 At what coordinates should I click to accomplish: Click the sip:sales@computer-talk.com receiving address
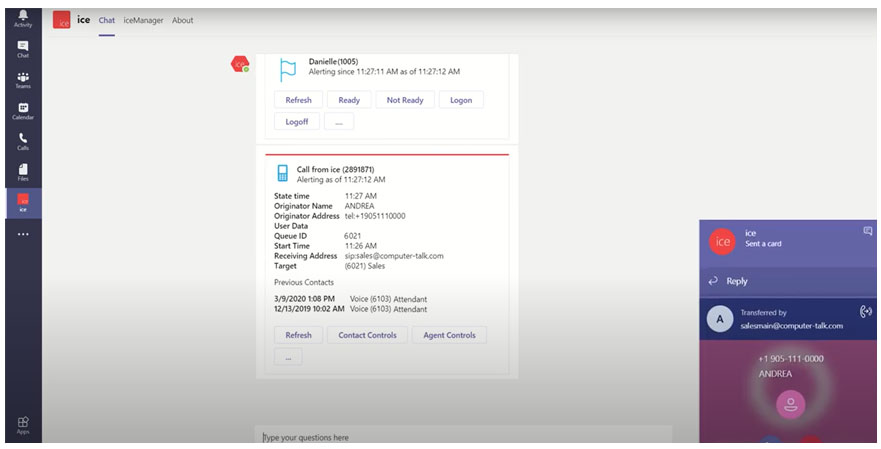(x=394, y=256)
